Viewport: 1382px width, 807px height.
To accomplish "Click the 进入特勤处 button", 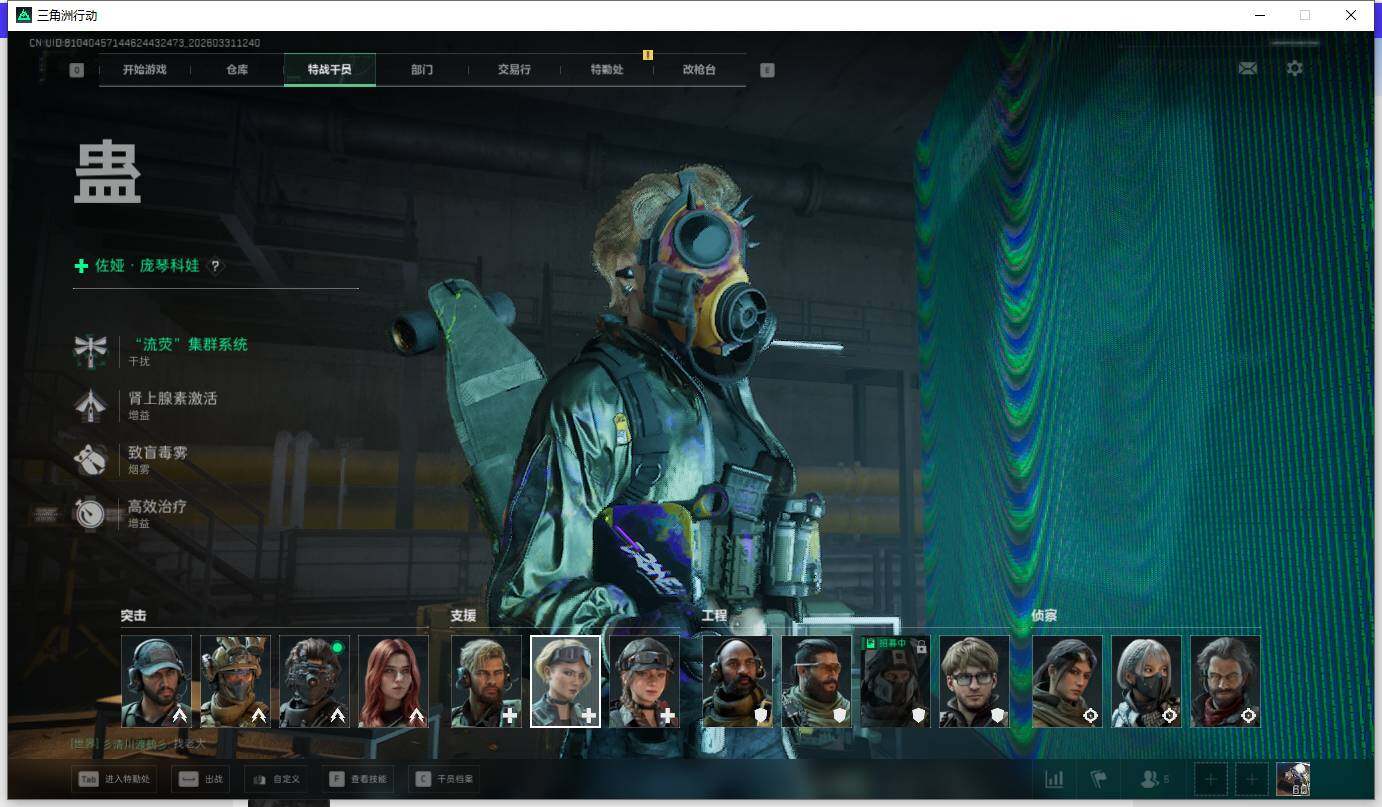I will [x=114, y=779].
